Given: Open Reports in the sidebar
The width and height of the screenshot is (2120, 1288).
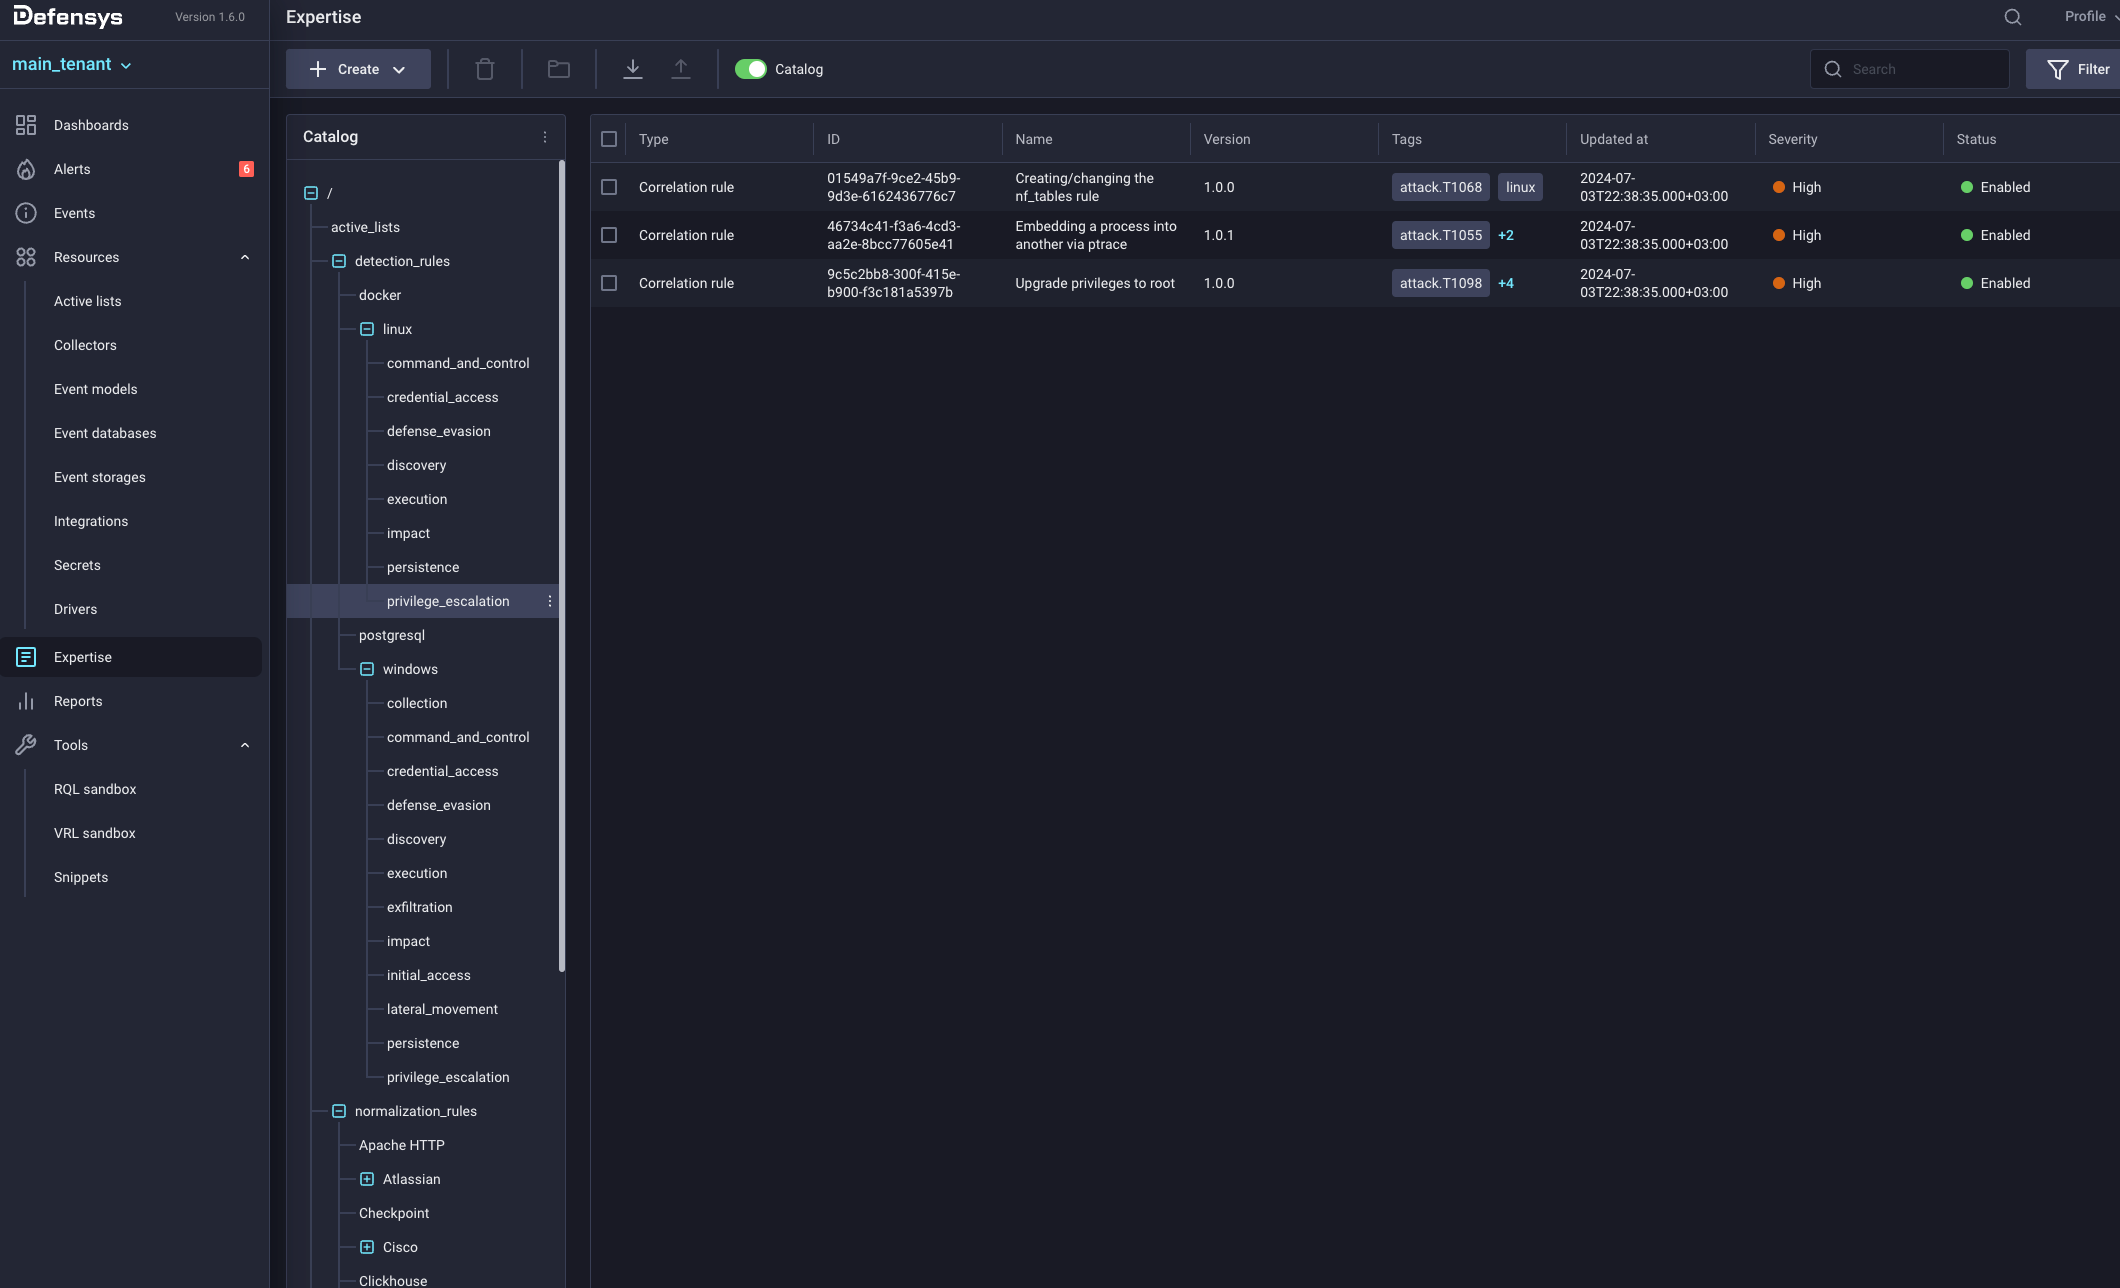Looking at the screenshot, I should coord(78,701).
